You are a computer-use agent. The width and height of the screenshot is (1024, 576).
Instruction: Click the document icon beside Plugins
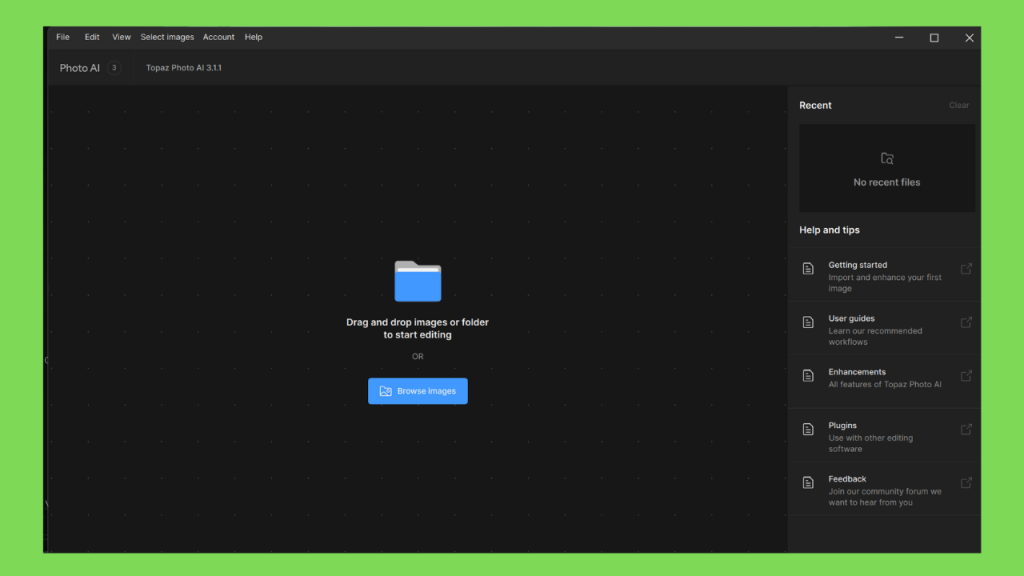[x=808, y=430]
